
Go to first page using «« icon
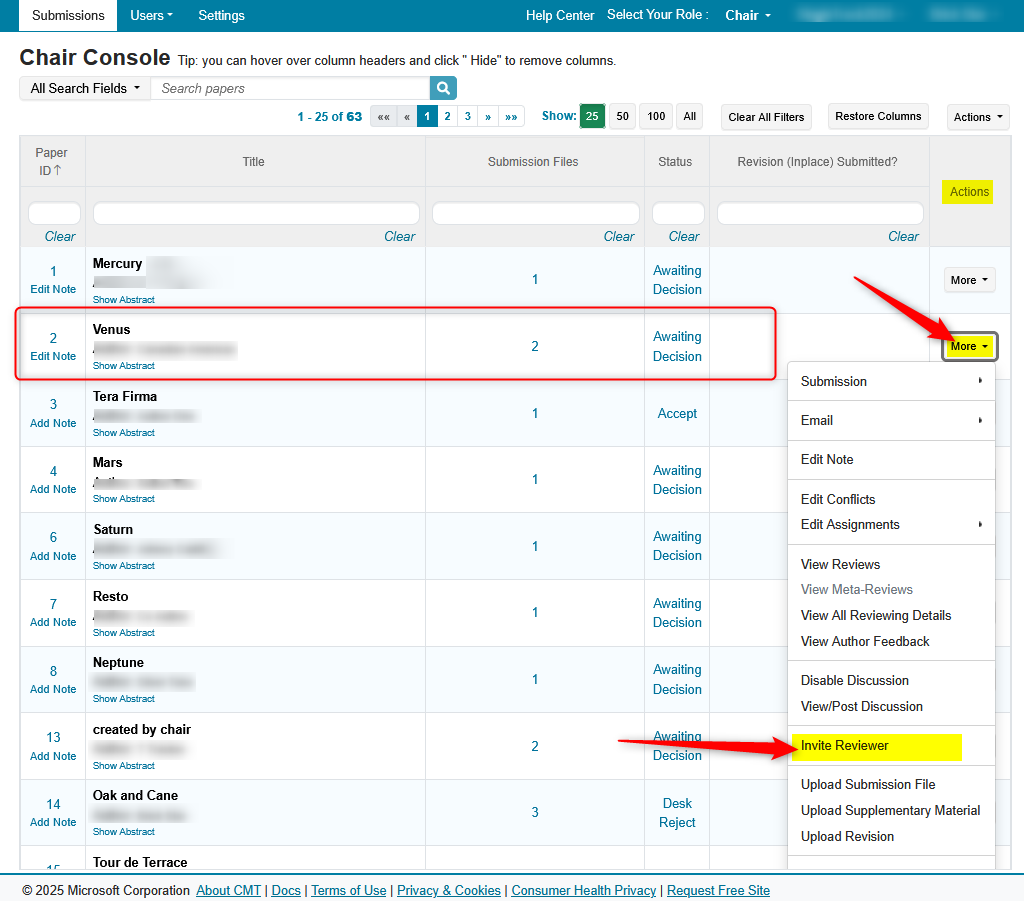click(x=383, y=117)
